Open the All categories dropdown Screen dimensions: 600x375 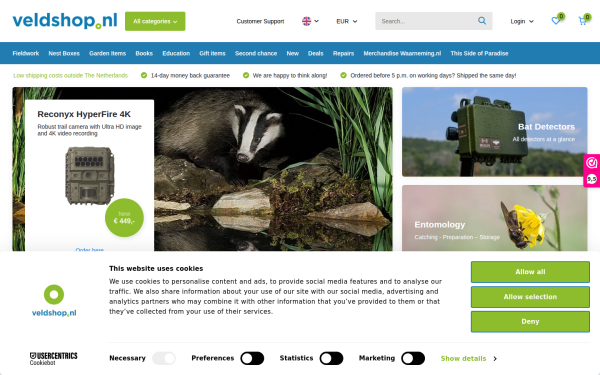pyautogui.click(x=155, y=21)
